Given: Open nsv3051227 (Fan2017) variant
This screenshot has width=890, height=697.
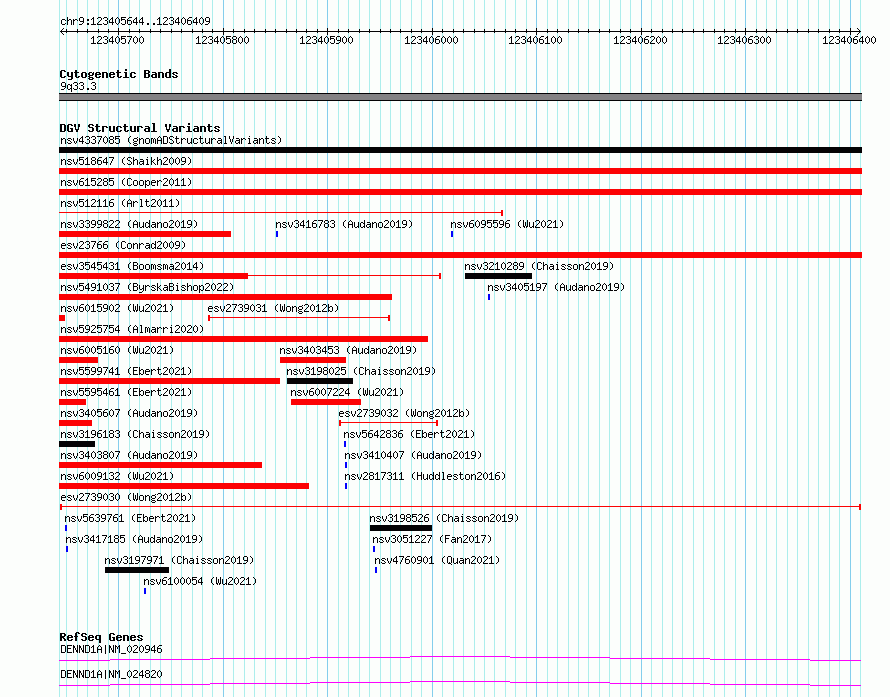Looking at the screenshot, I should click(432, 539).
